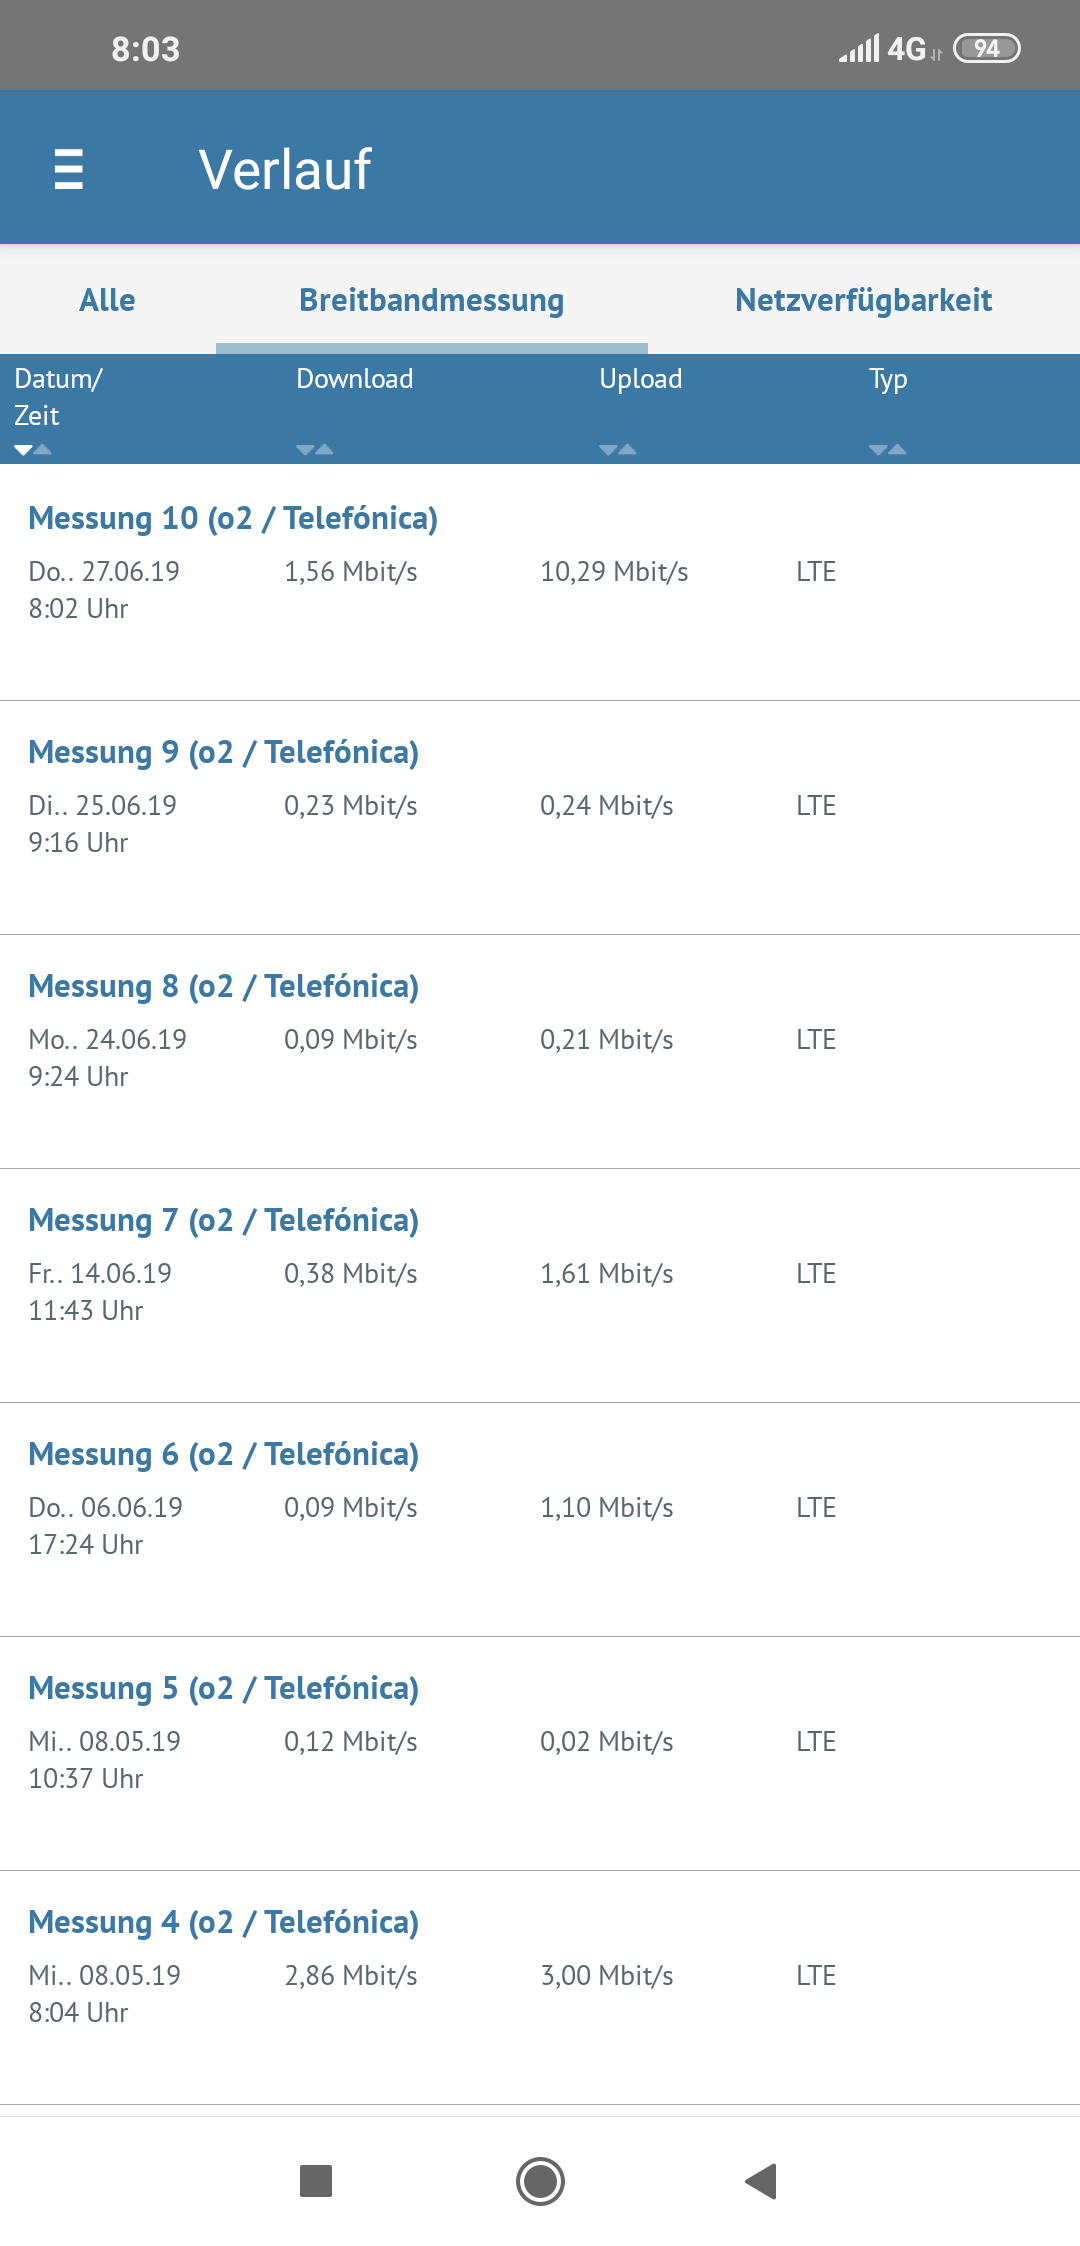
Task: Open recent apps square button
Action: [x=316, y=2181]
